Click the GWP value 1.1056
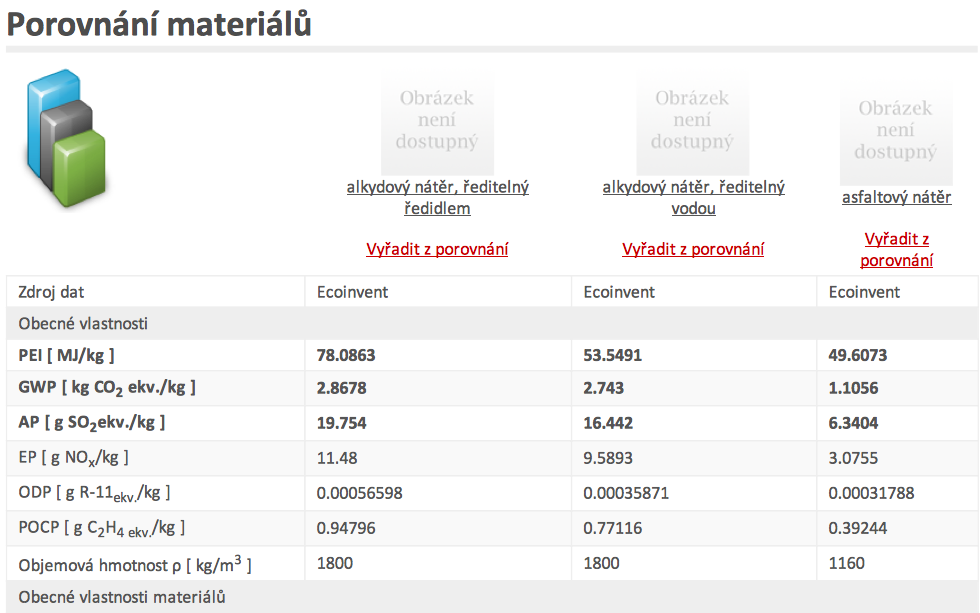This screenshot has width=980, height=613. click(x=853, y=388)
